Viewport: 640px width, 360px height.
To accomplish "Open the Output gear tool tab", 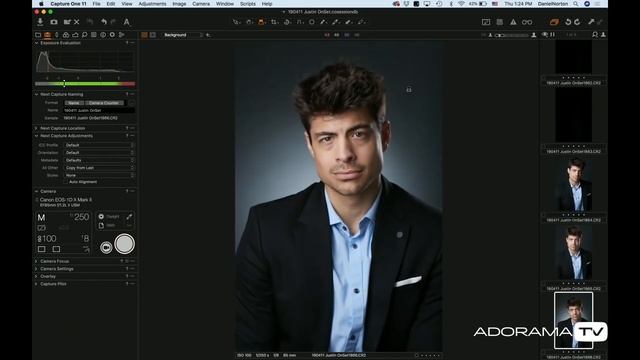I will click(112, 35).
